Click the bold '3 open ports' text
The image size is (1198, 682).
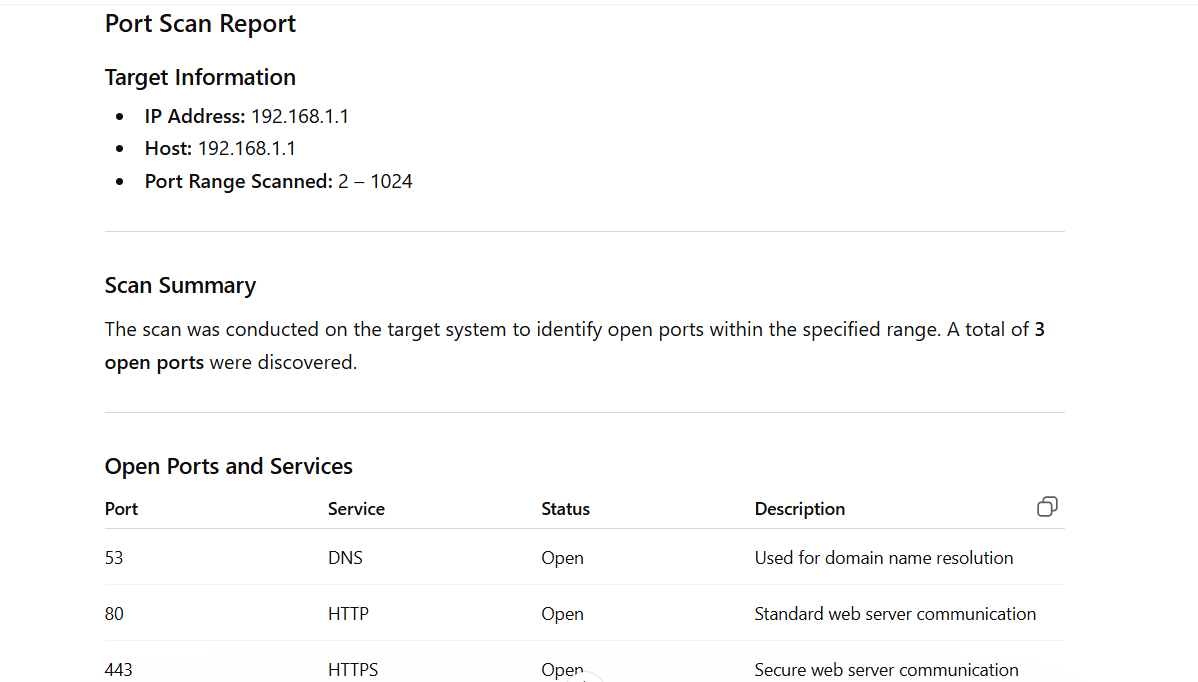[155, 363]
